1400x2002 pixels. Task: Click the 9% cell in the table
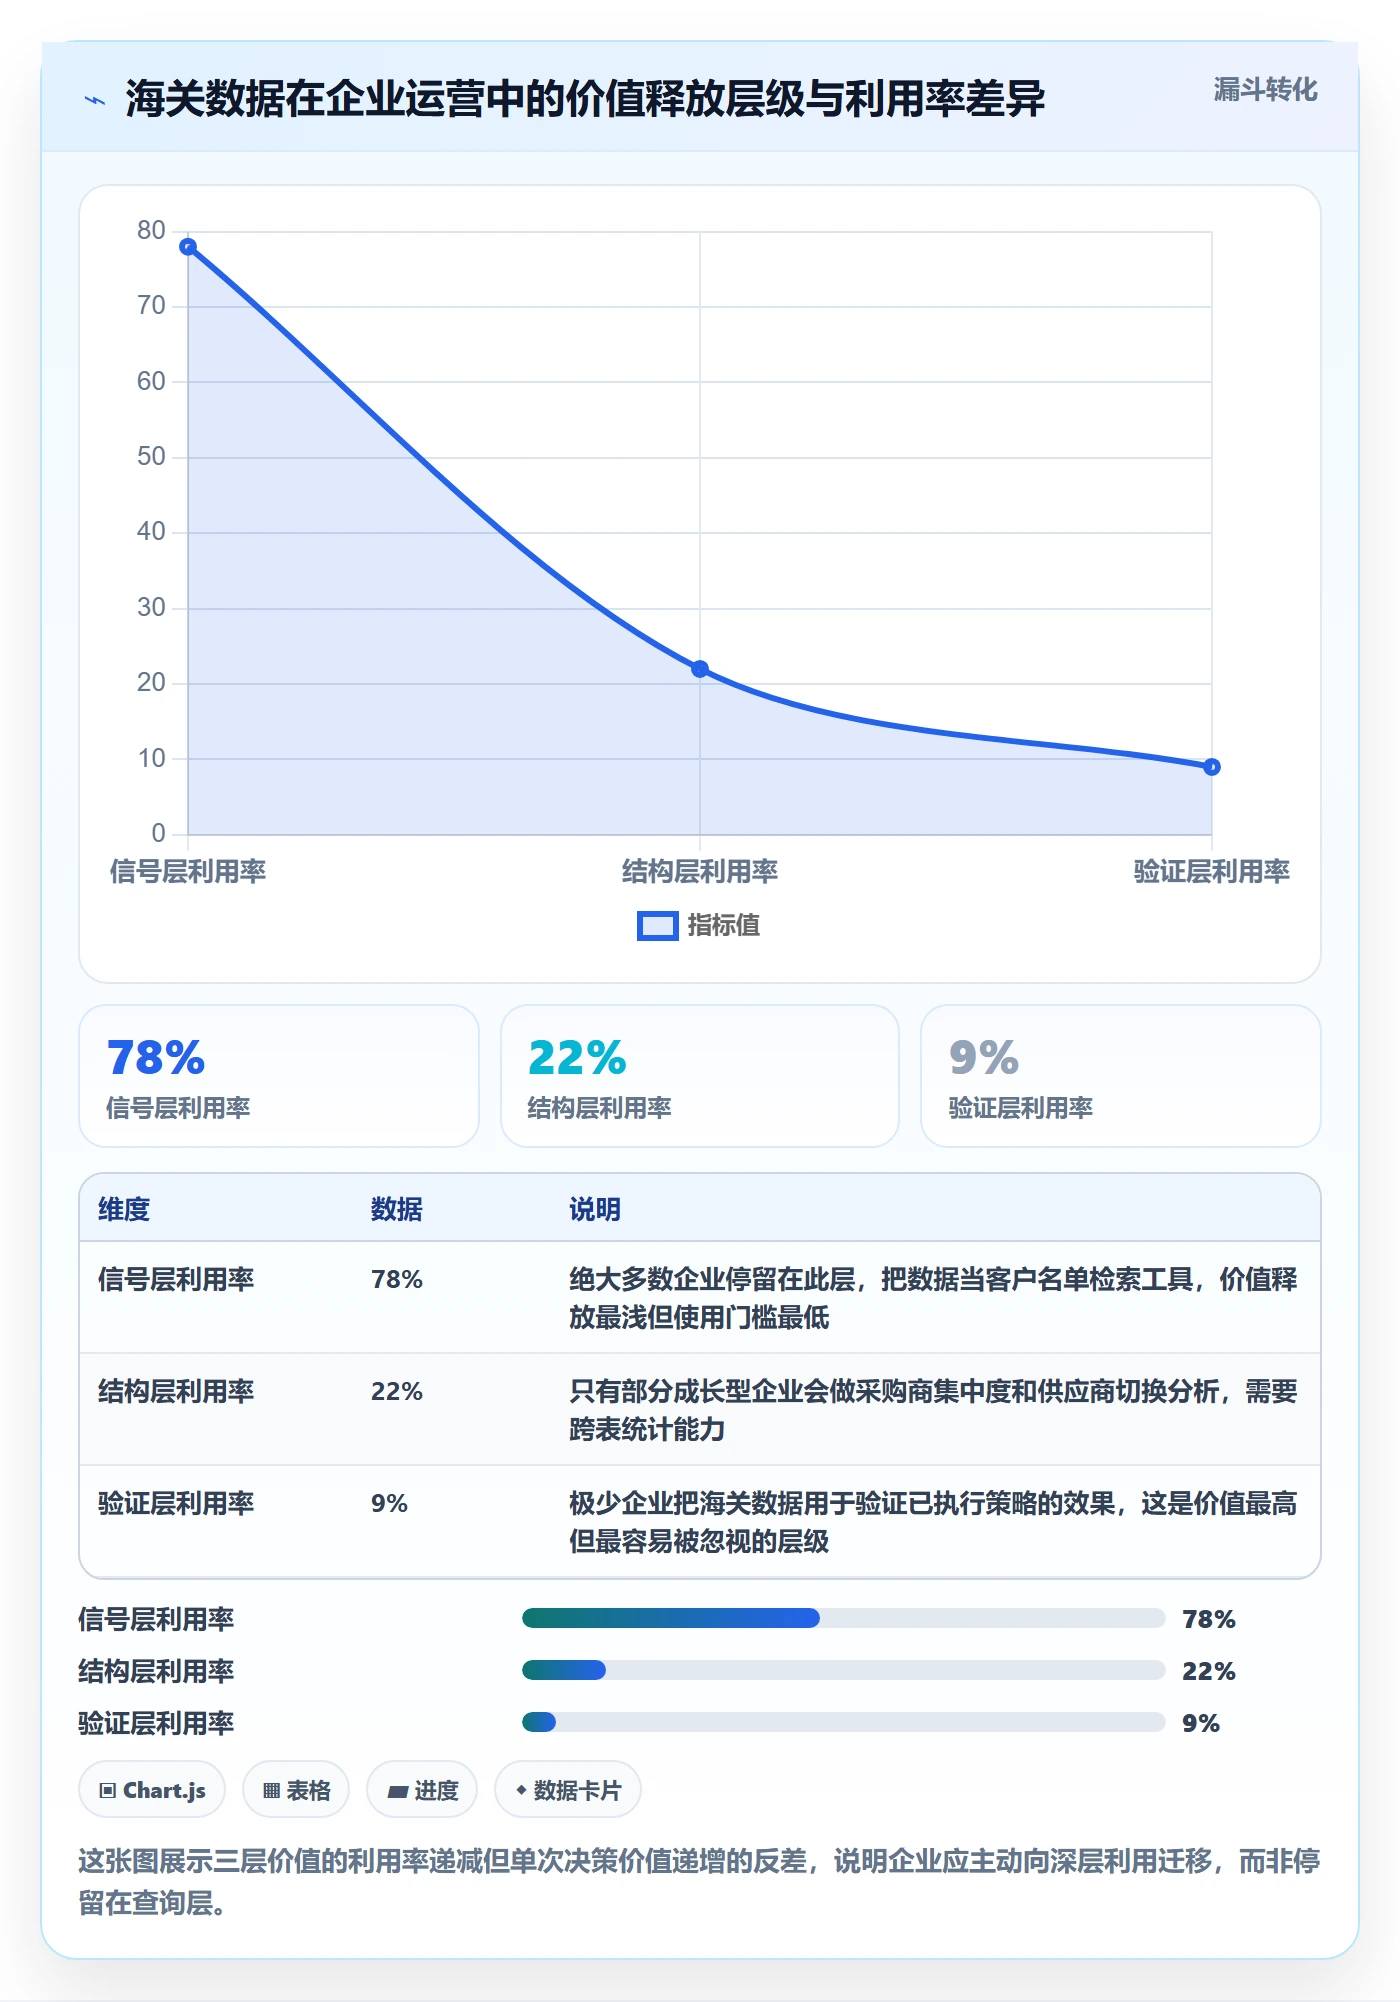coord(389,1503)
